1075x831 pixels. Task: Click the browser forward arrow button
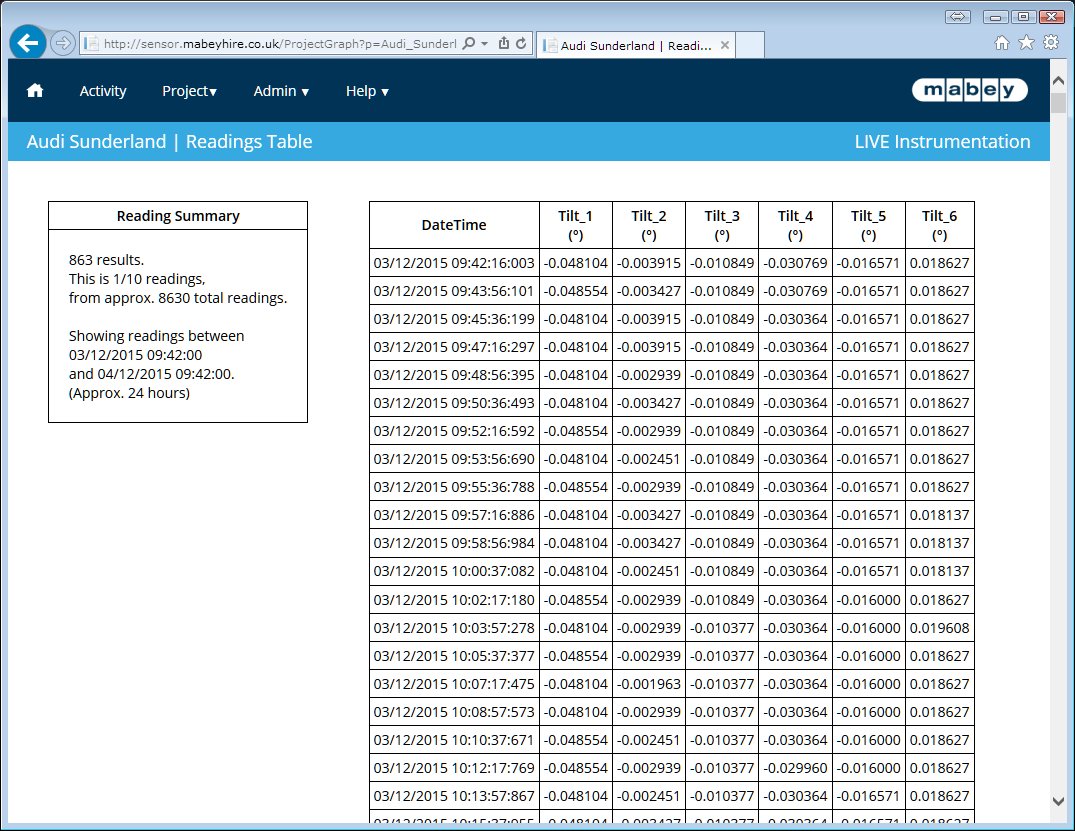pos(62,44)
